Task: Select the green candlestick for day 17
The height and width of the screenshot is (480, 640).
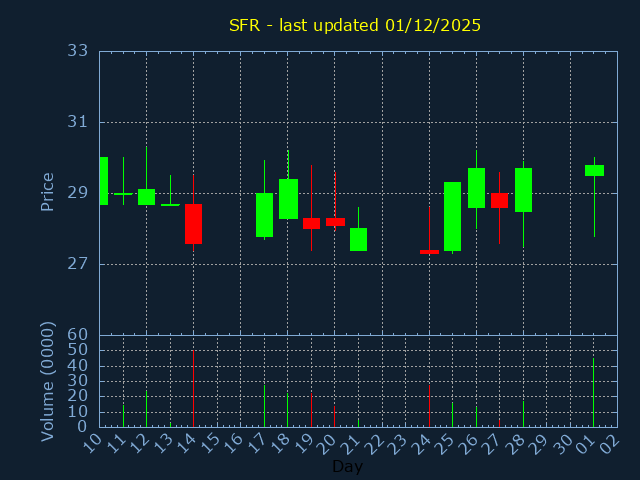Action: [x=264, y=214]
